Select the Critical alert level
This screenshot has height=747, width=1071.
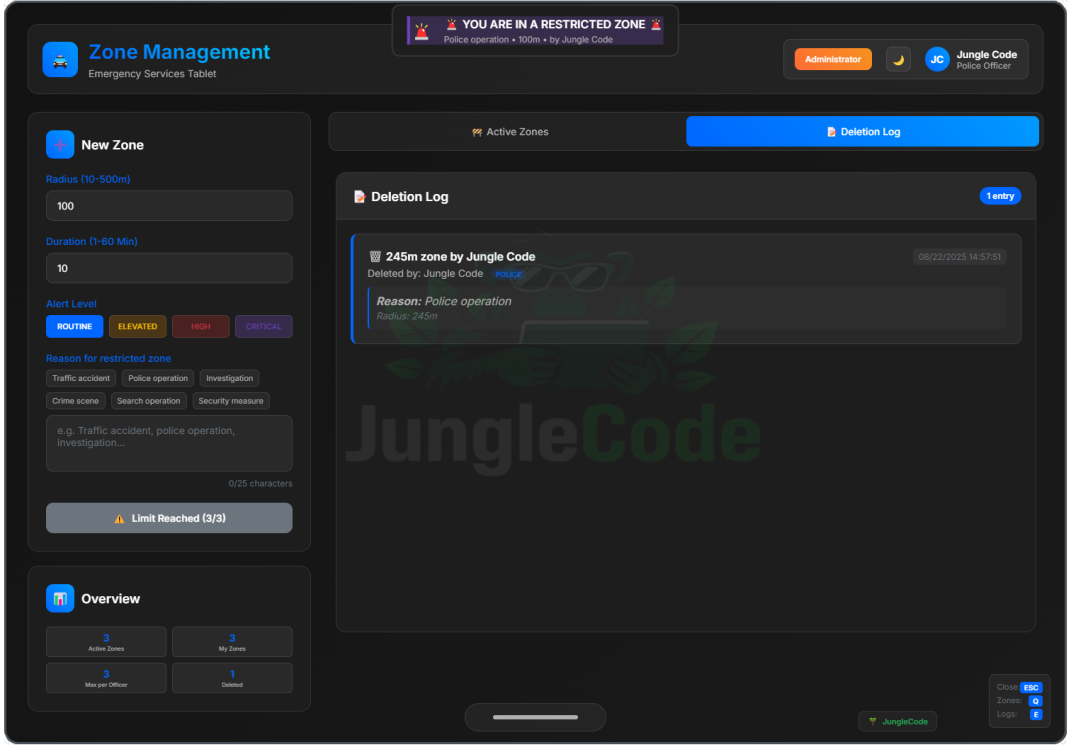pyautogui.click(x=264, y=327)
